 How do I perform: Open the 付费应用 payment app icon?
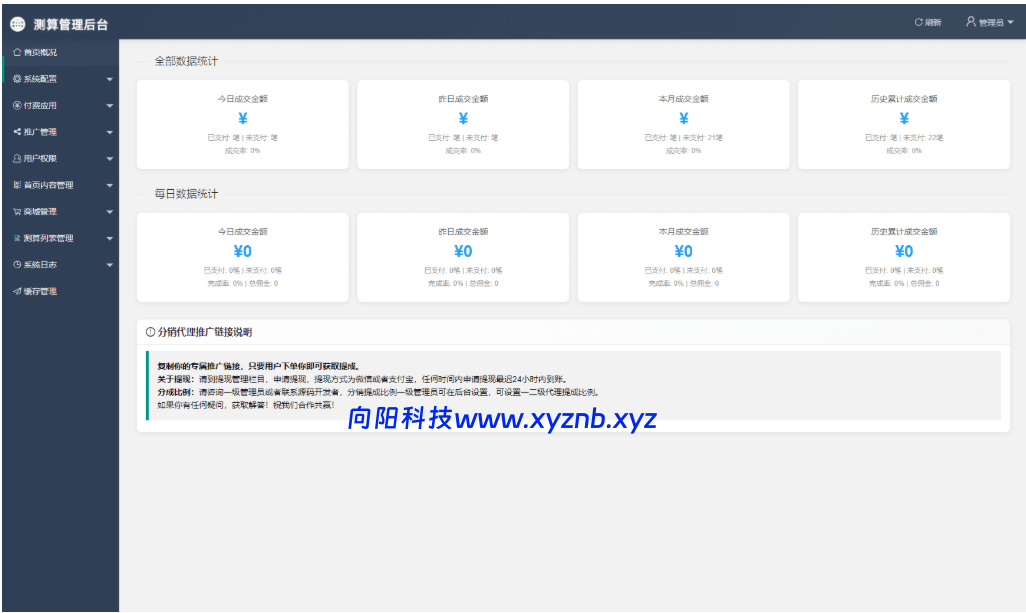[16, 105]
